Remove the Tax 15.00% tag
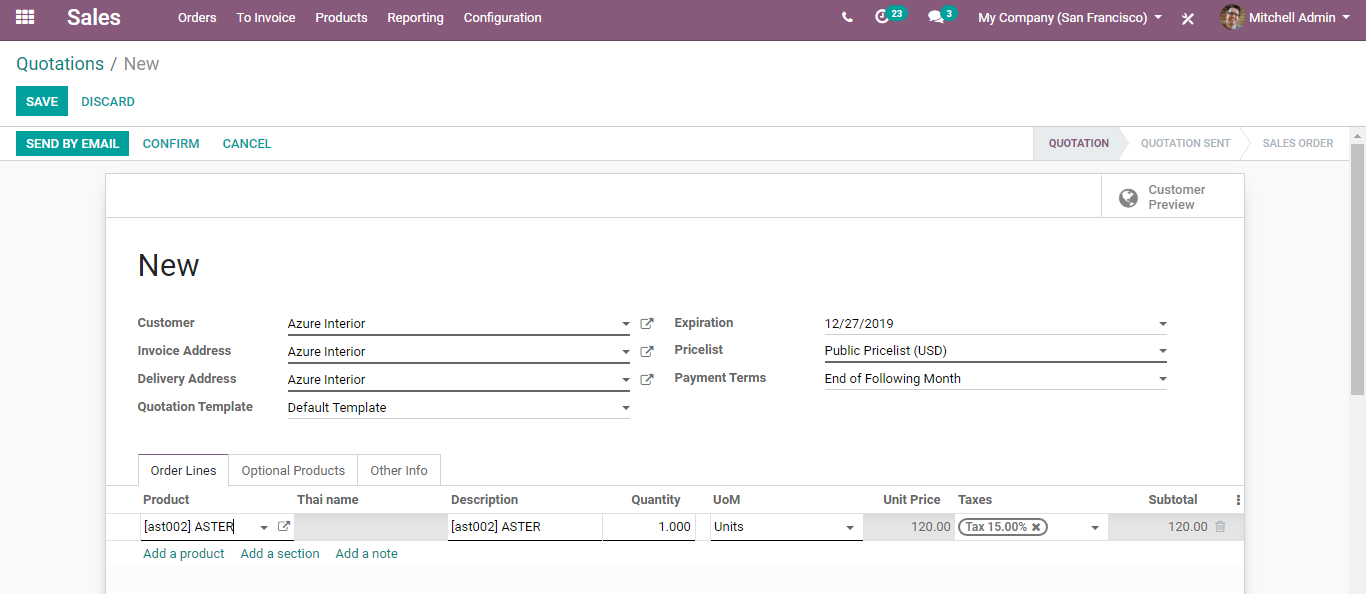The width and height of the screenshot is (1366, 594). (1036, 527)
